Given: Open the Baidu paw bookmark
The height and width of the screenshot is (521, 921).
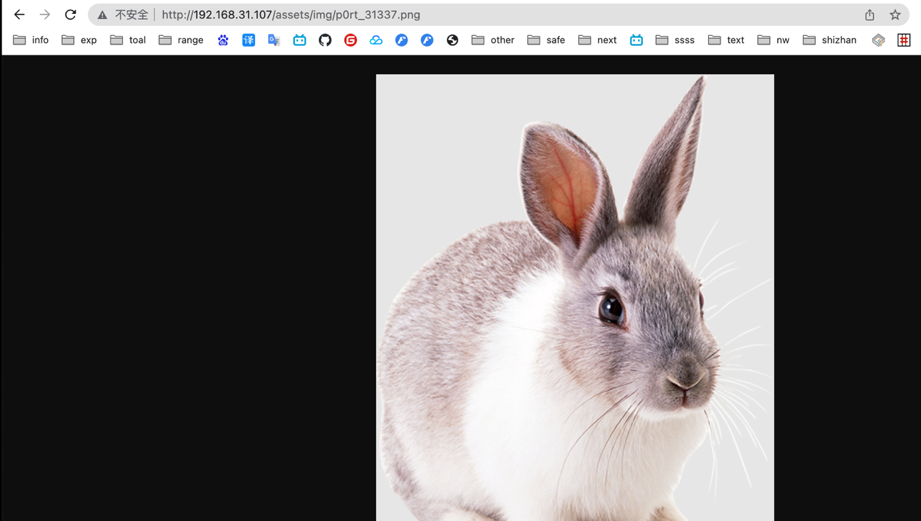Looking at the screenshot, I should coord(223,40).
